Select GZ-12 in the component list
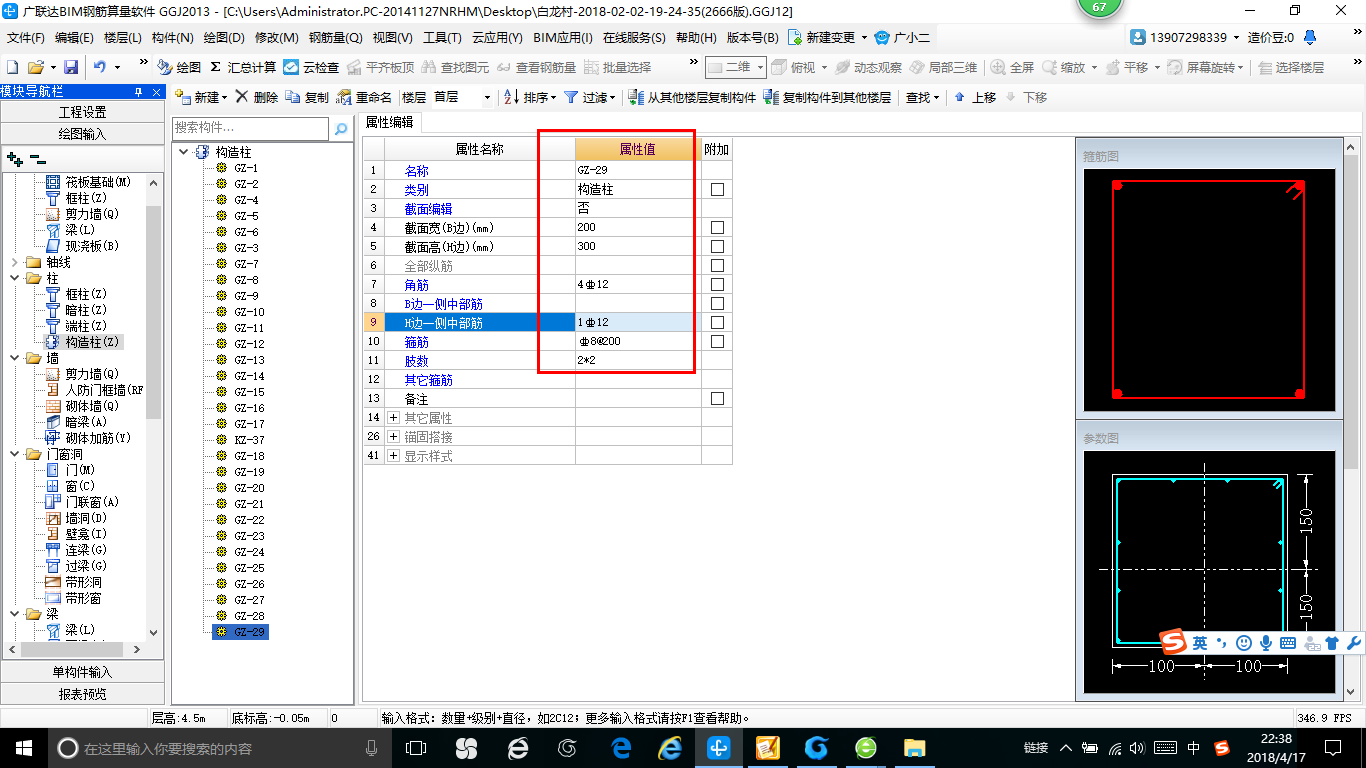1366x768 pixels. (x=249, y=344)
